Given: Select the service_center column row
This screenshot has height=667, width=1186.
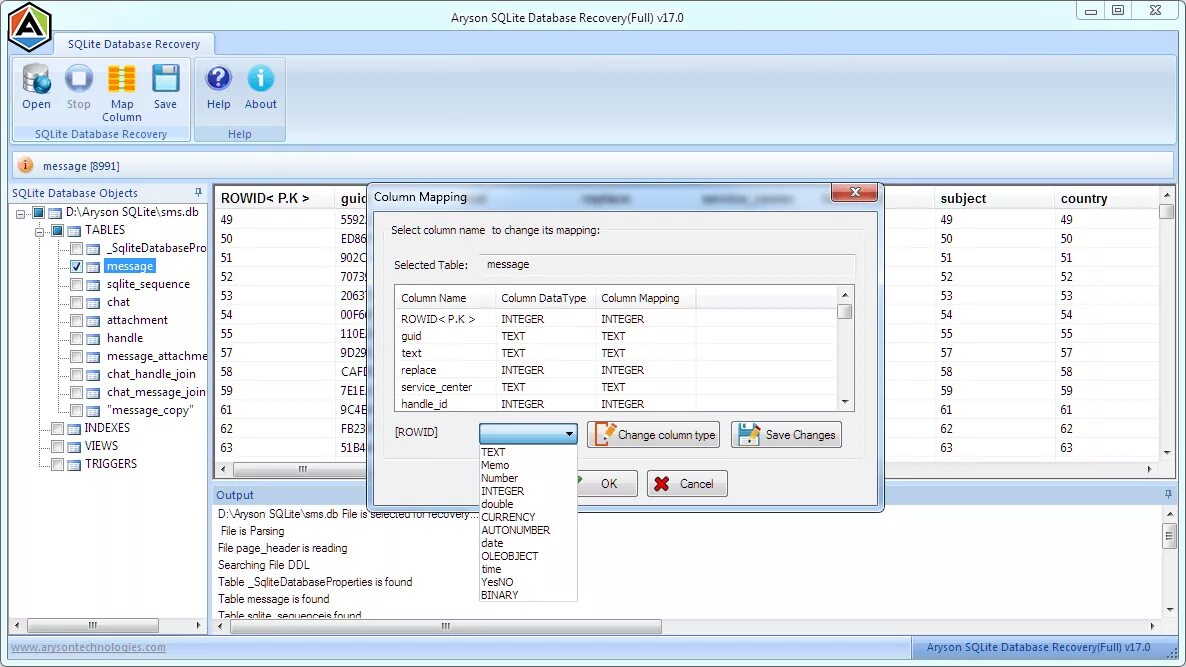Looking at the screenshot, I should [x=616, y=387].
